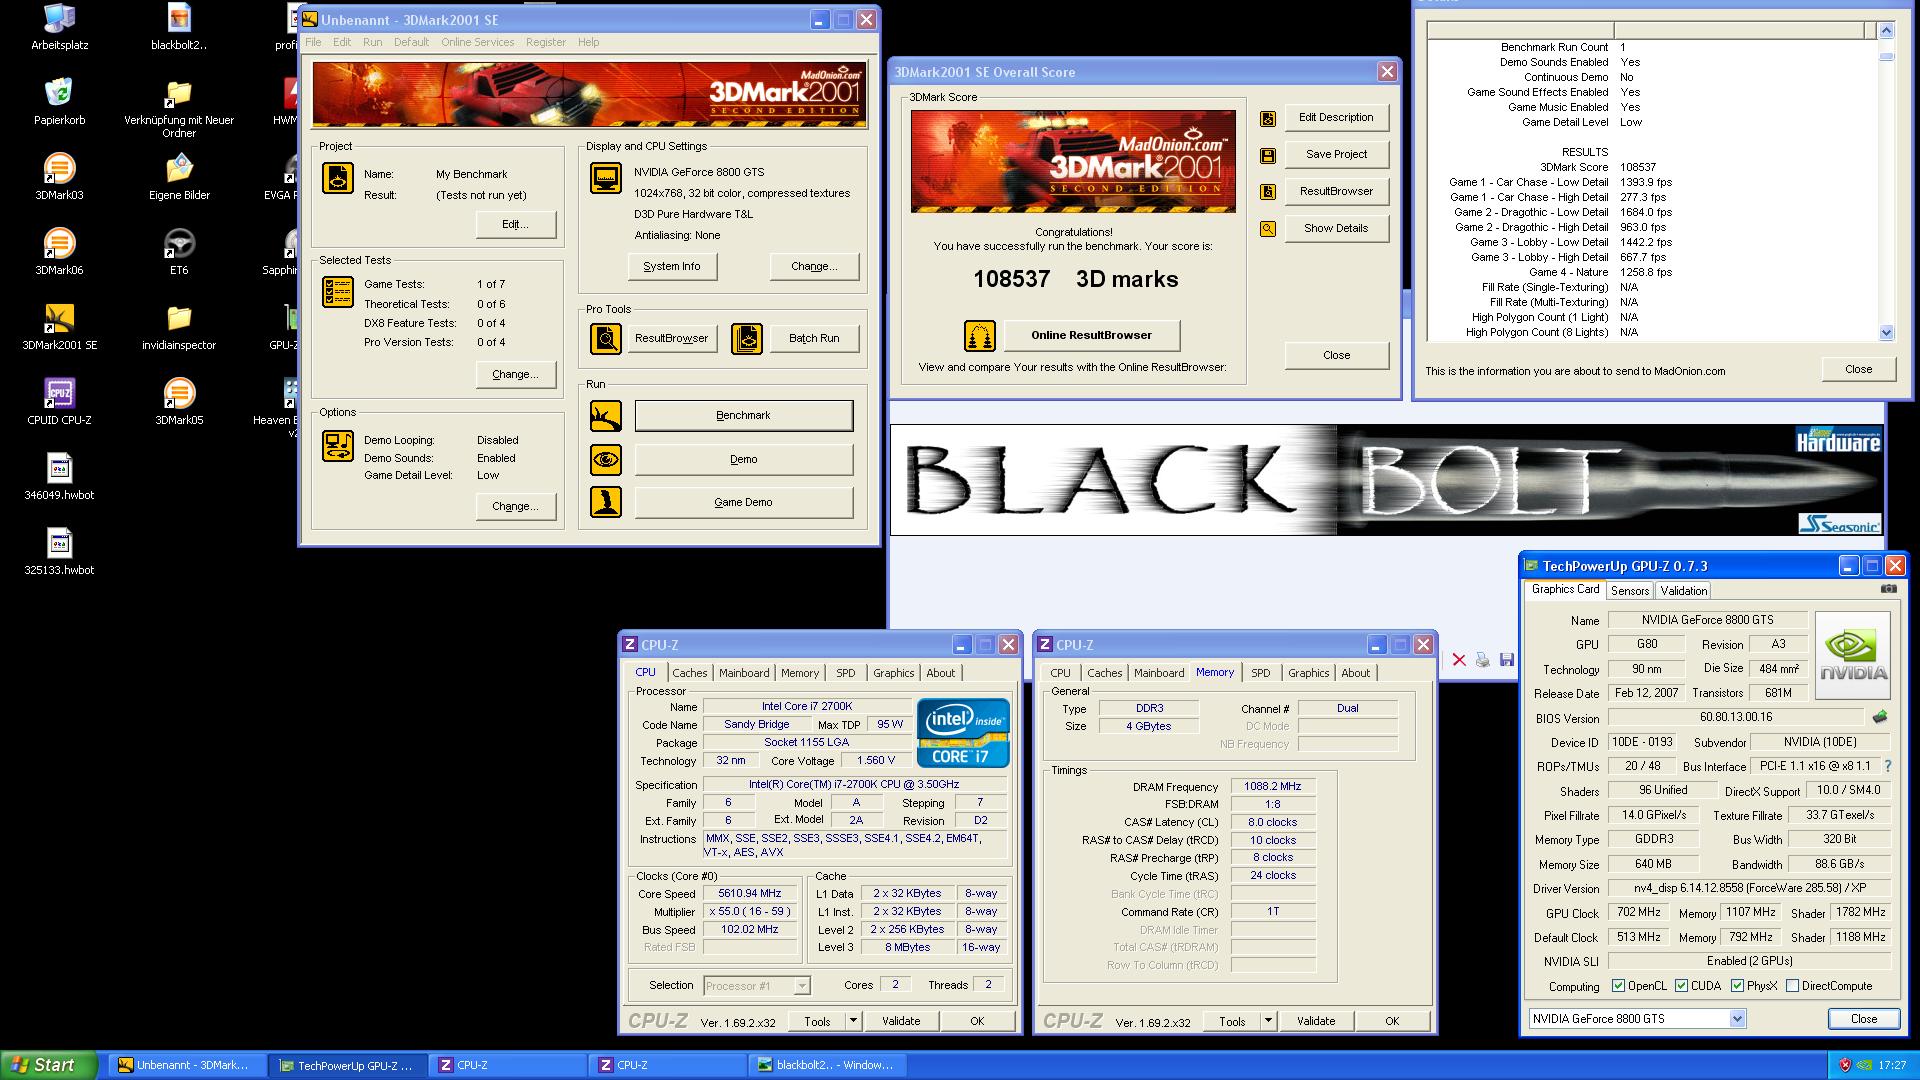The image size is (1920, 1080).
Task: Click Edit Description icon in score window
Action: [1268, 119]
